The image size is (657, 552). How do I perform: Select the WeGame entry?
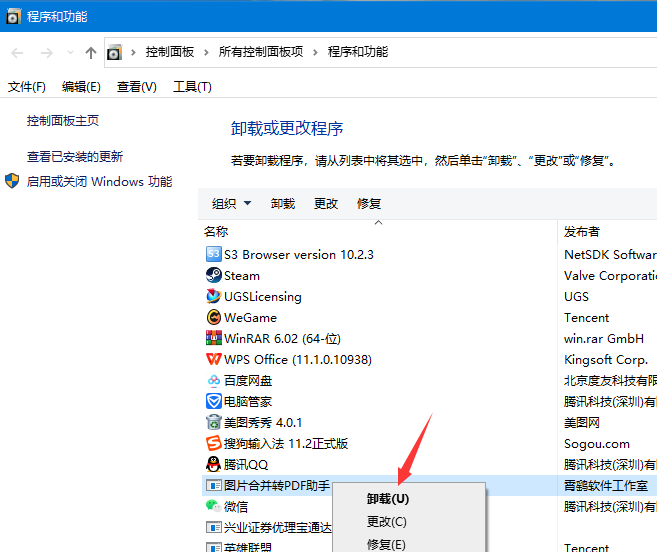click(250, 318)
